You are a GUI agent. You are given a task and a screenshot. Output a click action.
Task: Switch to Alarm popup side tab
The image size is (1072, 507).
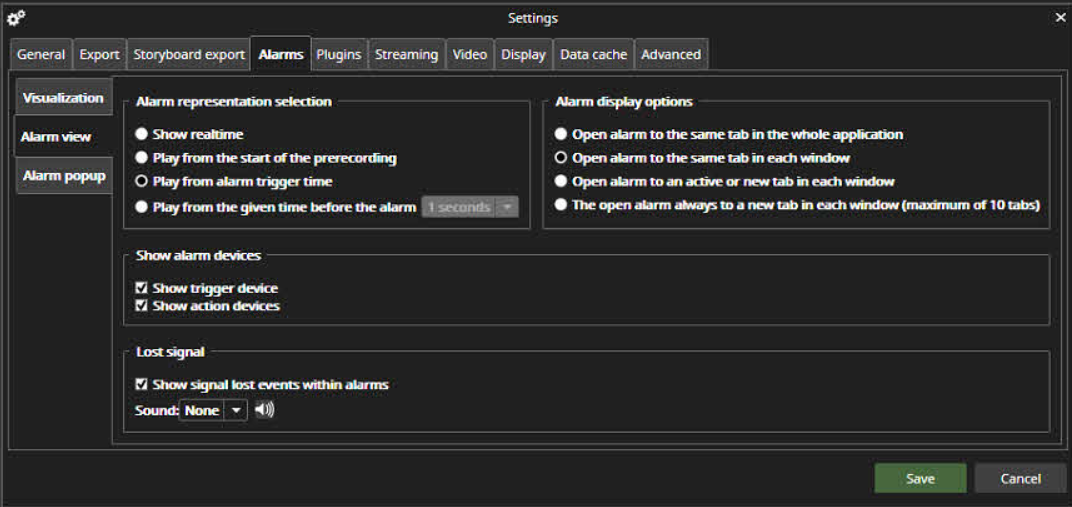[64, 176]
